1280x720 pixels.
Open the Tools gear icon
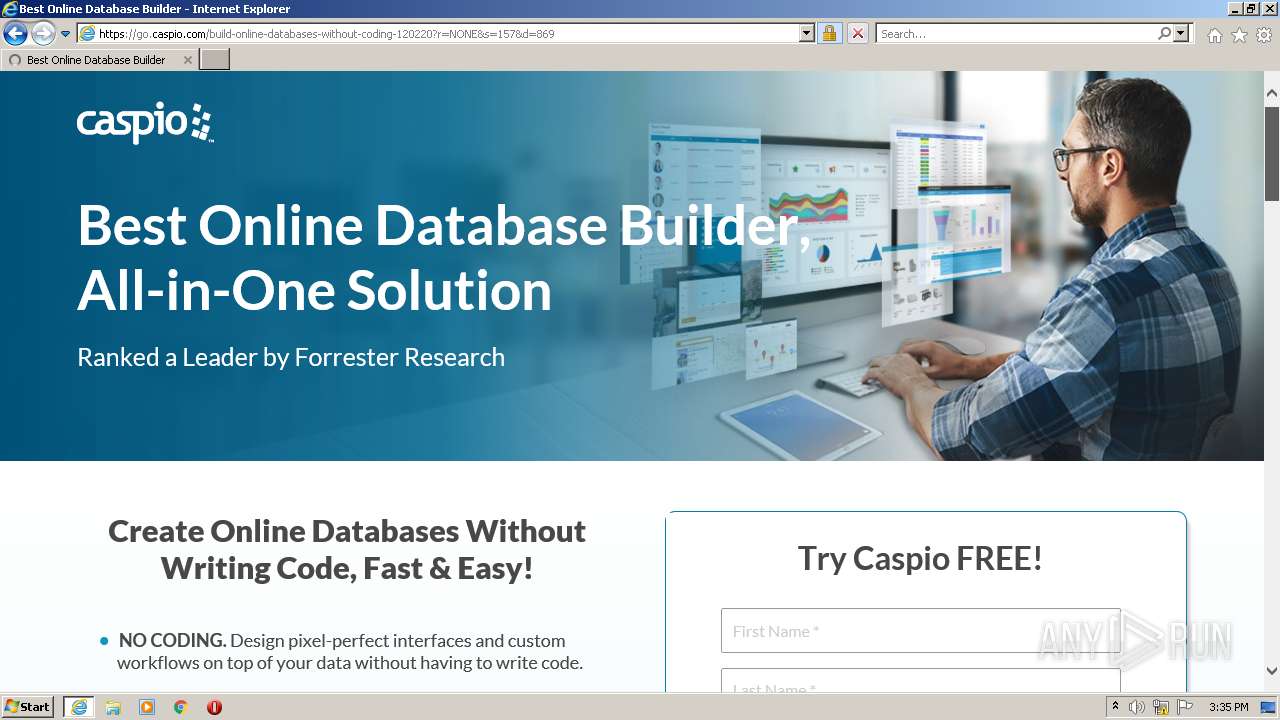point(1264,35)
